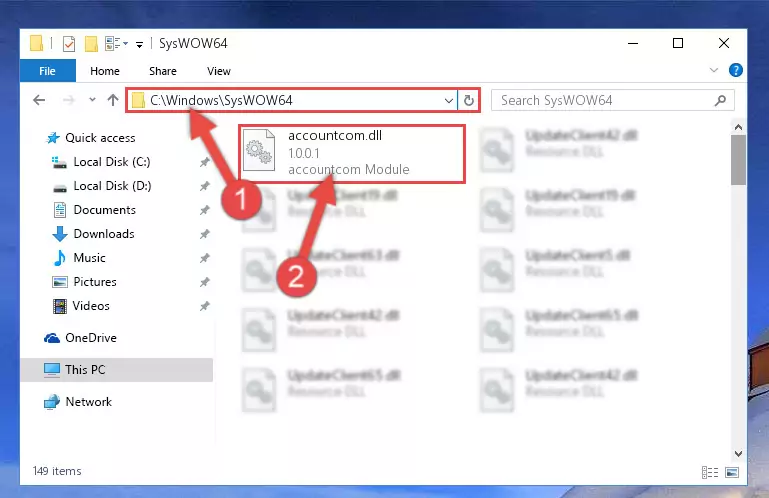Expand the address bar history dropdown
Image resolution: width=769 pixels, height=498 pixels.
tap(449, 101)
